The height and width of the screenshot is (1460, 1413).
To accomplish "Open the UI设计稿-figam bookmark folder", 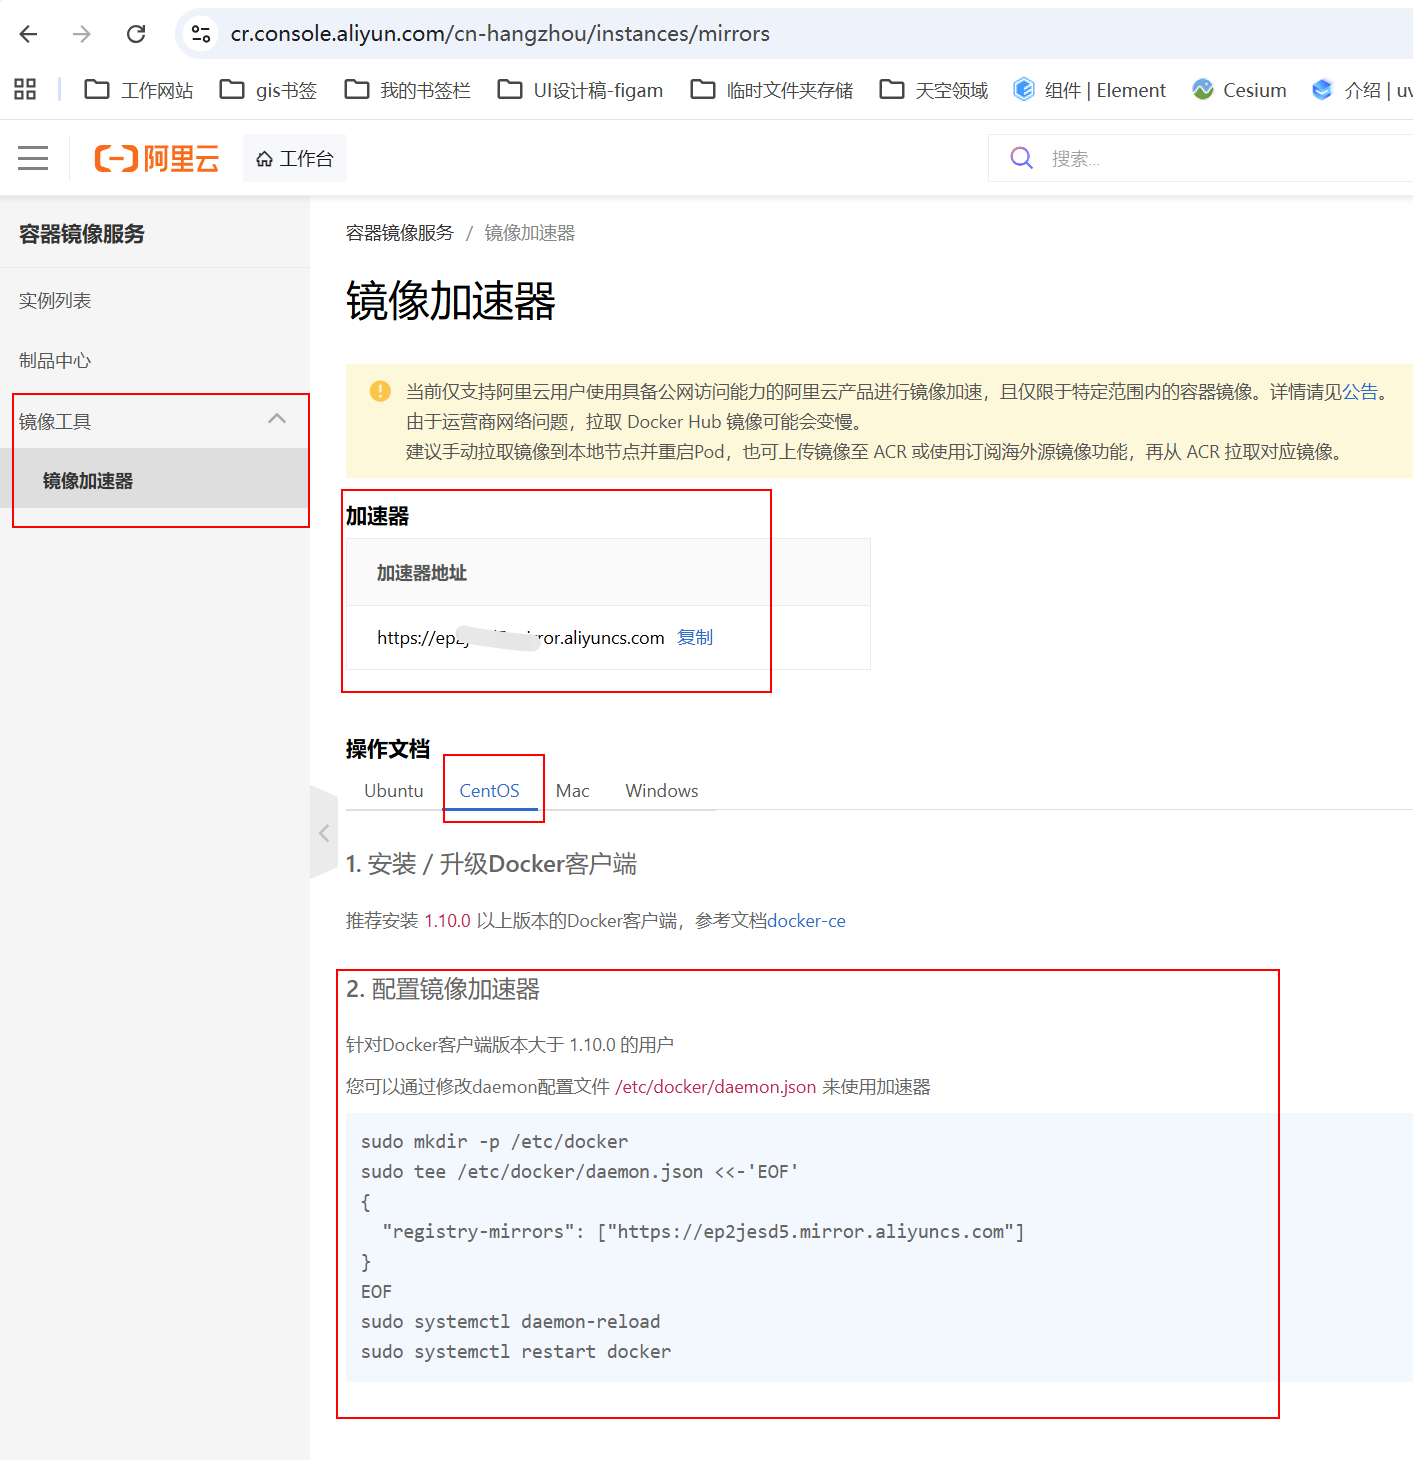I will tap(580, 90).
